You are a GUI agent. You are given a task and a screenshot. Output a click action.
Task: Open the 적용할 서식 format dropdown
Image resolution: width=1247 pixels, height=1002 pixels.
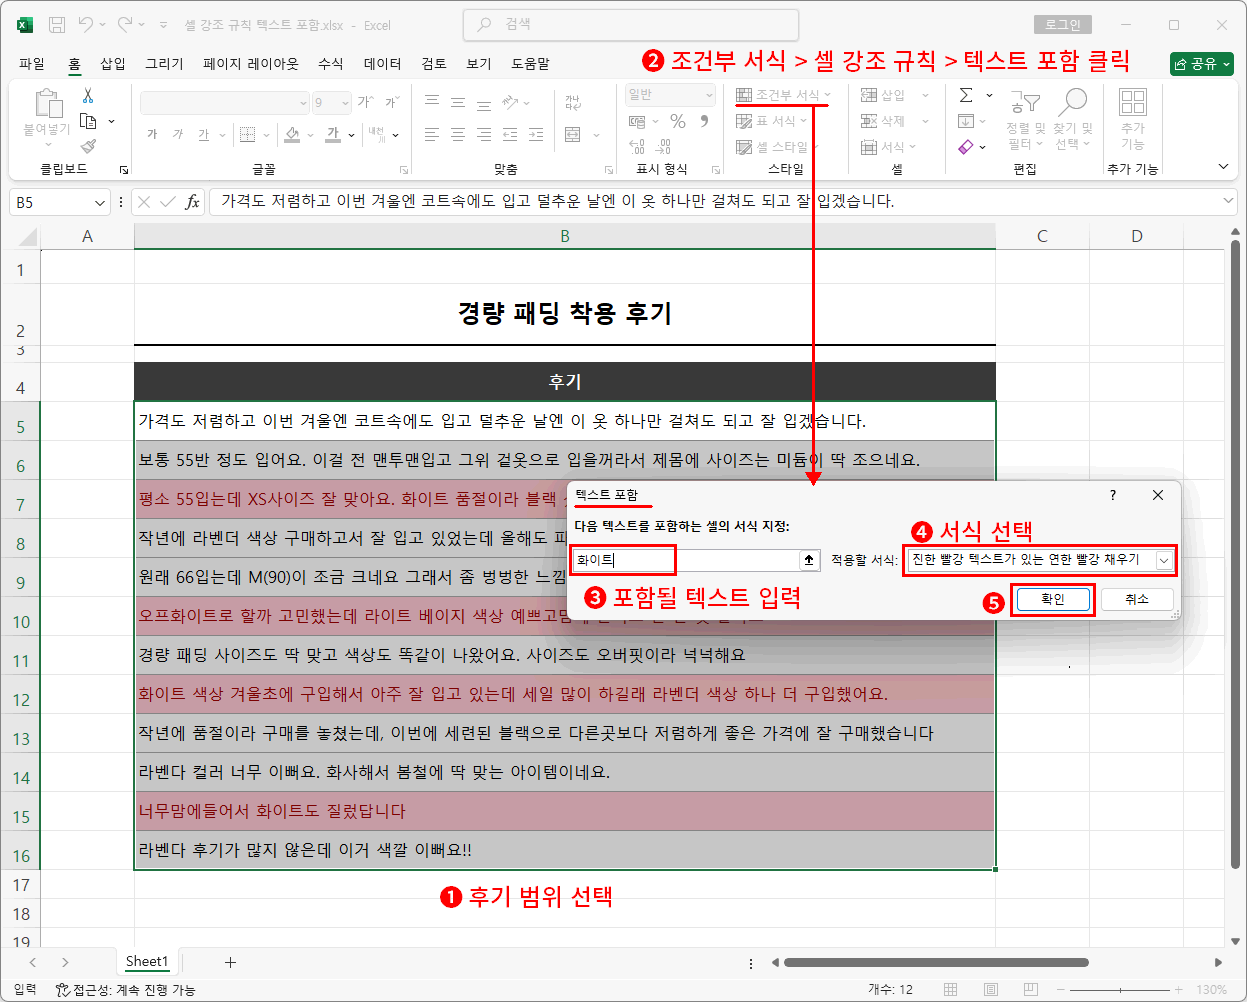coord(1164,560)
